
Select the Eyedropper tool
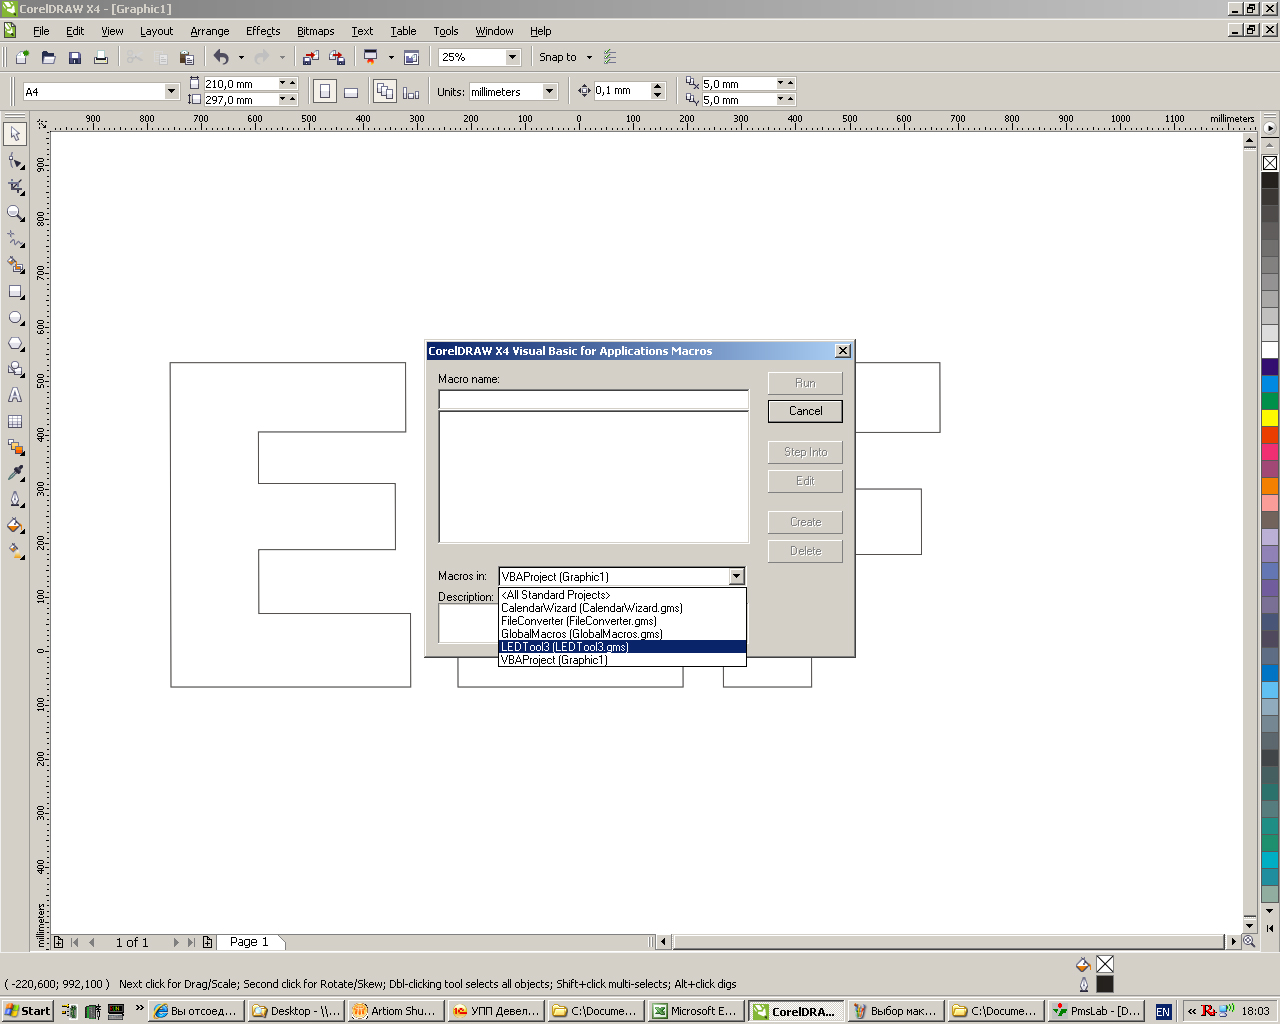(15, 473)
